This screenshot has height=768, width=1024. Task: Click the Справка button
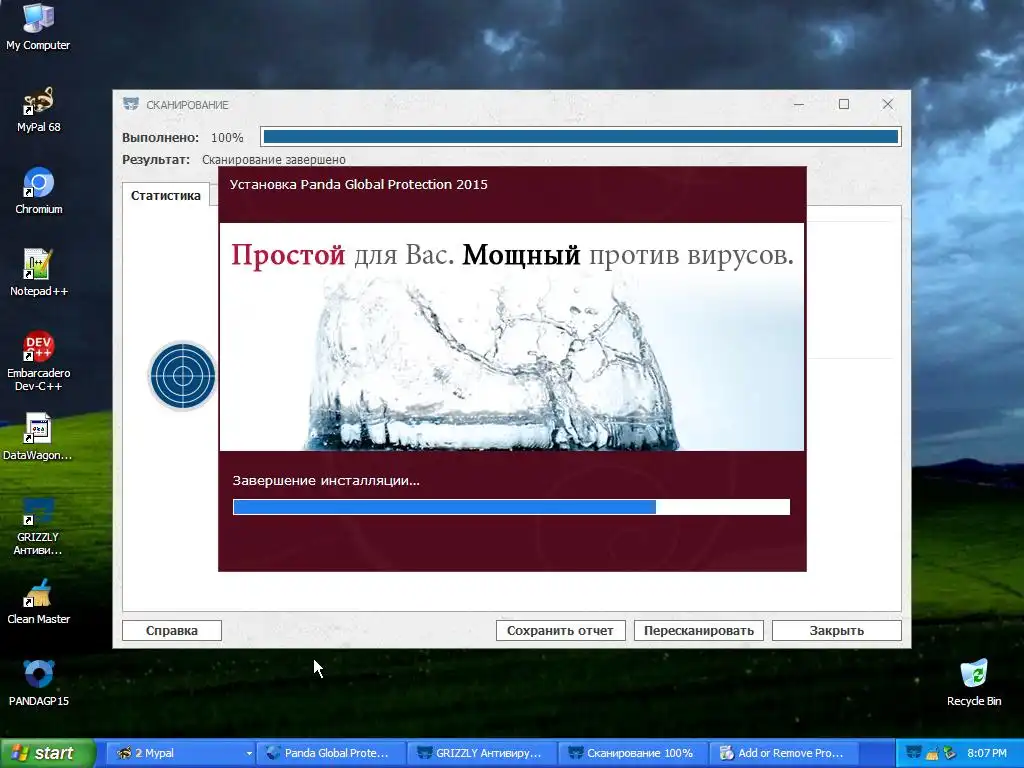click(x=172, y=630)
